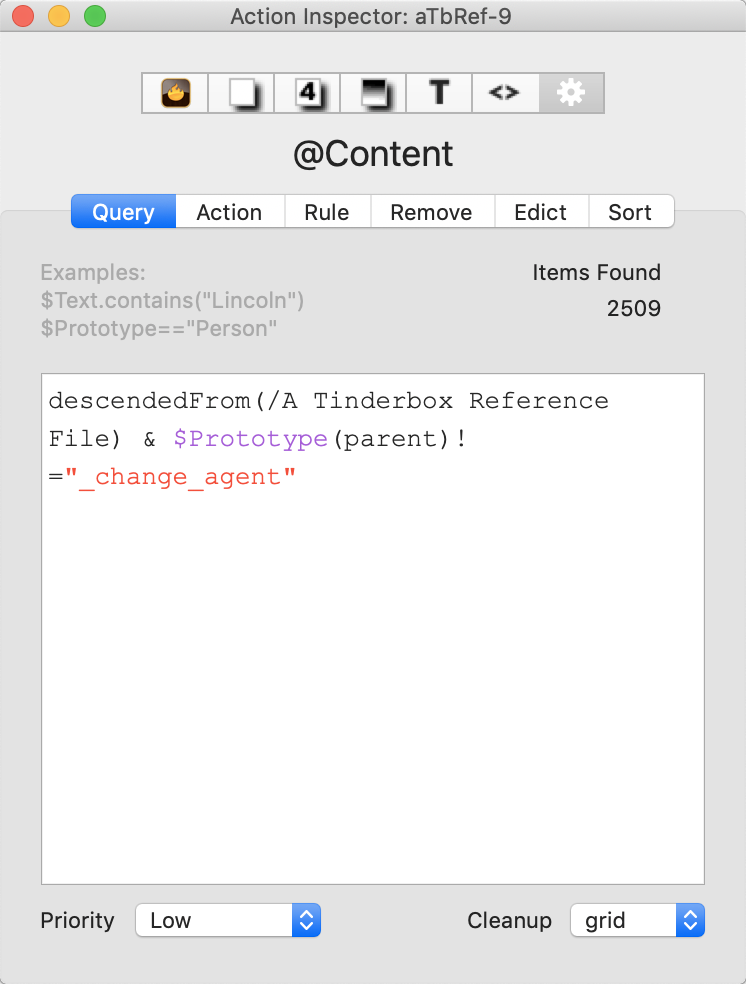
Task: Click the highlighted $Prototype text in query
Action: [251, 438]
